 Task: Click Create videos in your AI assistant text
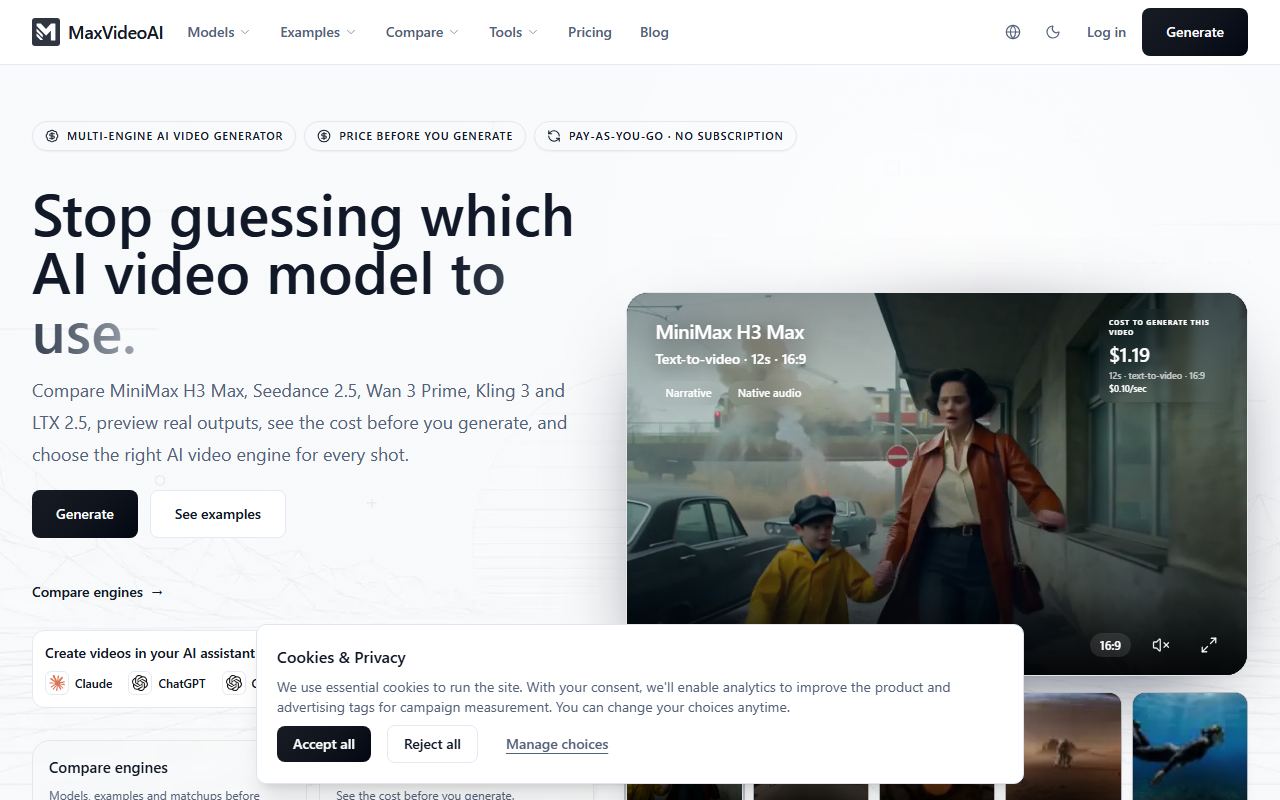150,653
